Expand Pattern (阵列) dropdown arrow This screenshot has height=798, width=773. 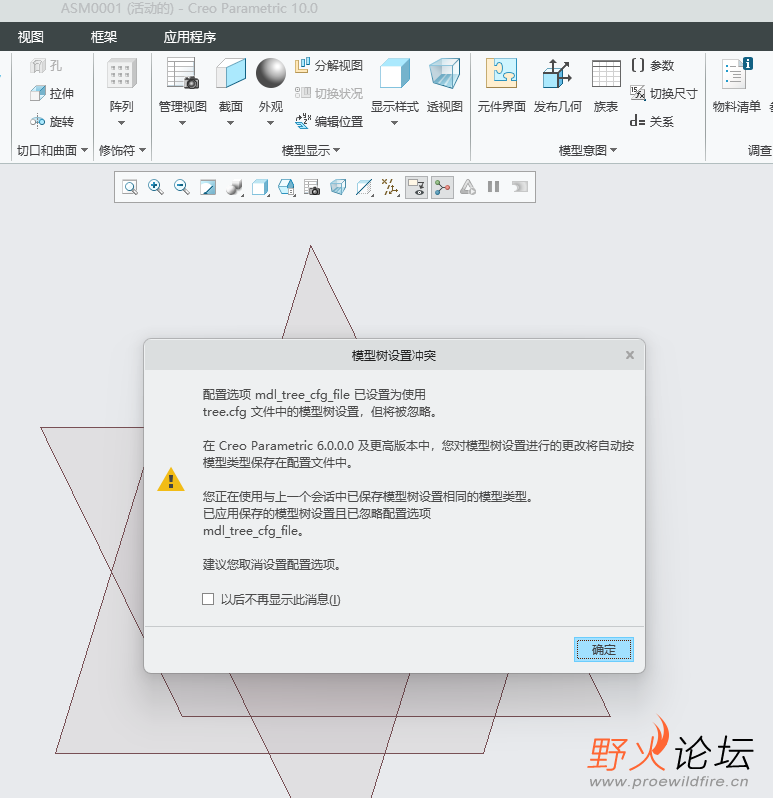(121, 123)
